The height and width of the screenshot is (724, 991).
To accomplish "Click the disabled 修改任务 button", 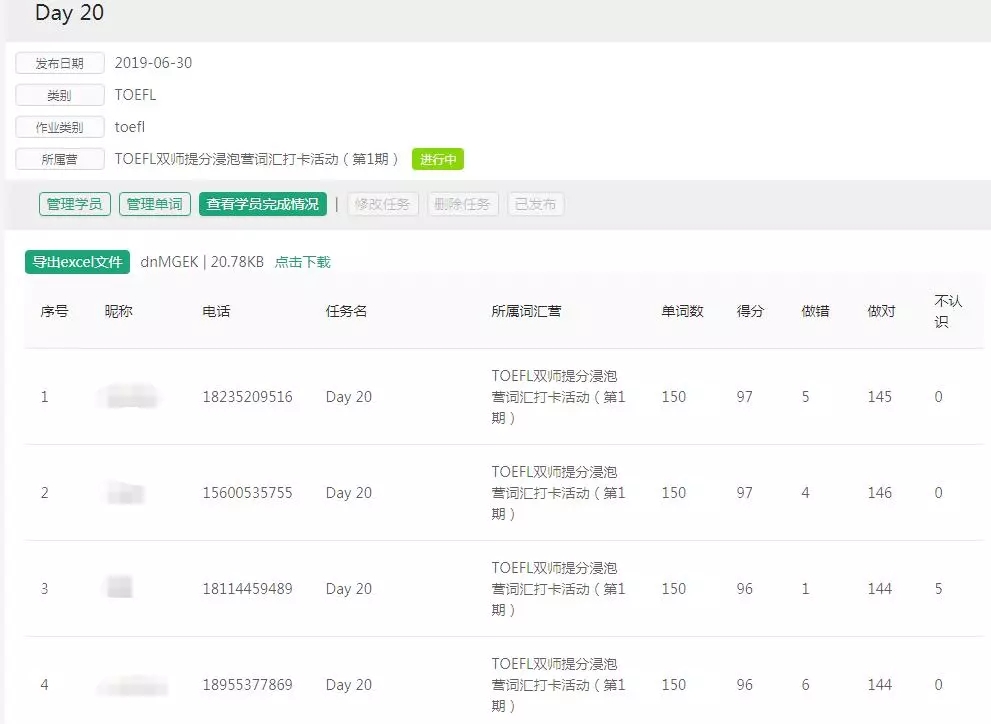I will 382,204.
